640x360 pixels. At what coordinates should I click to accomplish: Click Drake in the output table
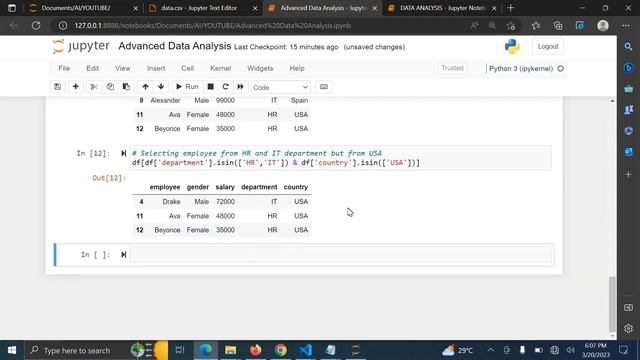(x=171, y=202)
